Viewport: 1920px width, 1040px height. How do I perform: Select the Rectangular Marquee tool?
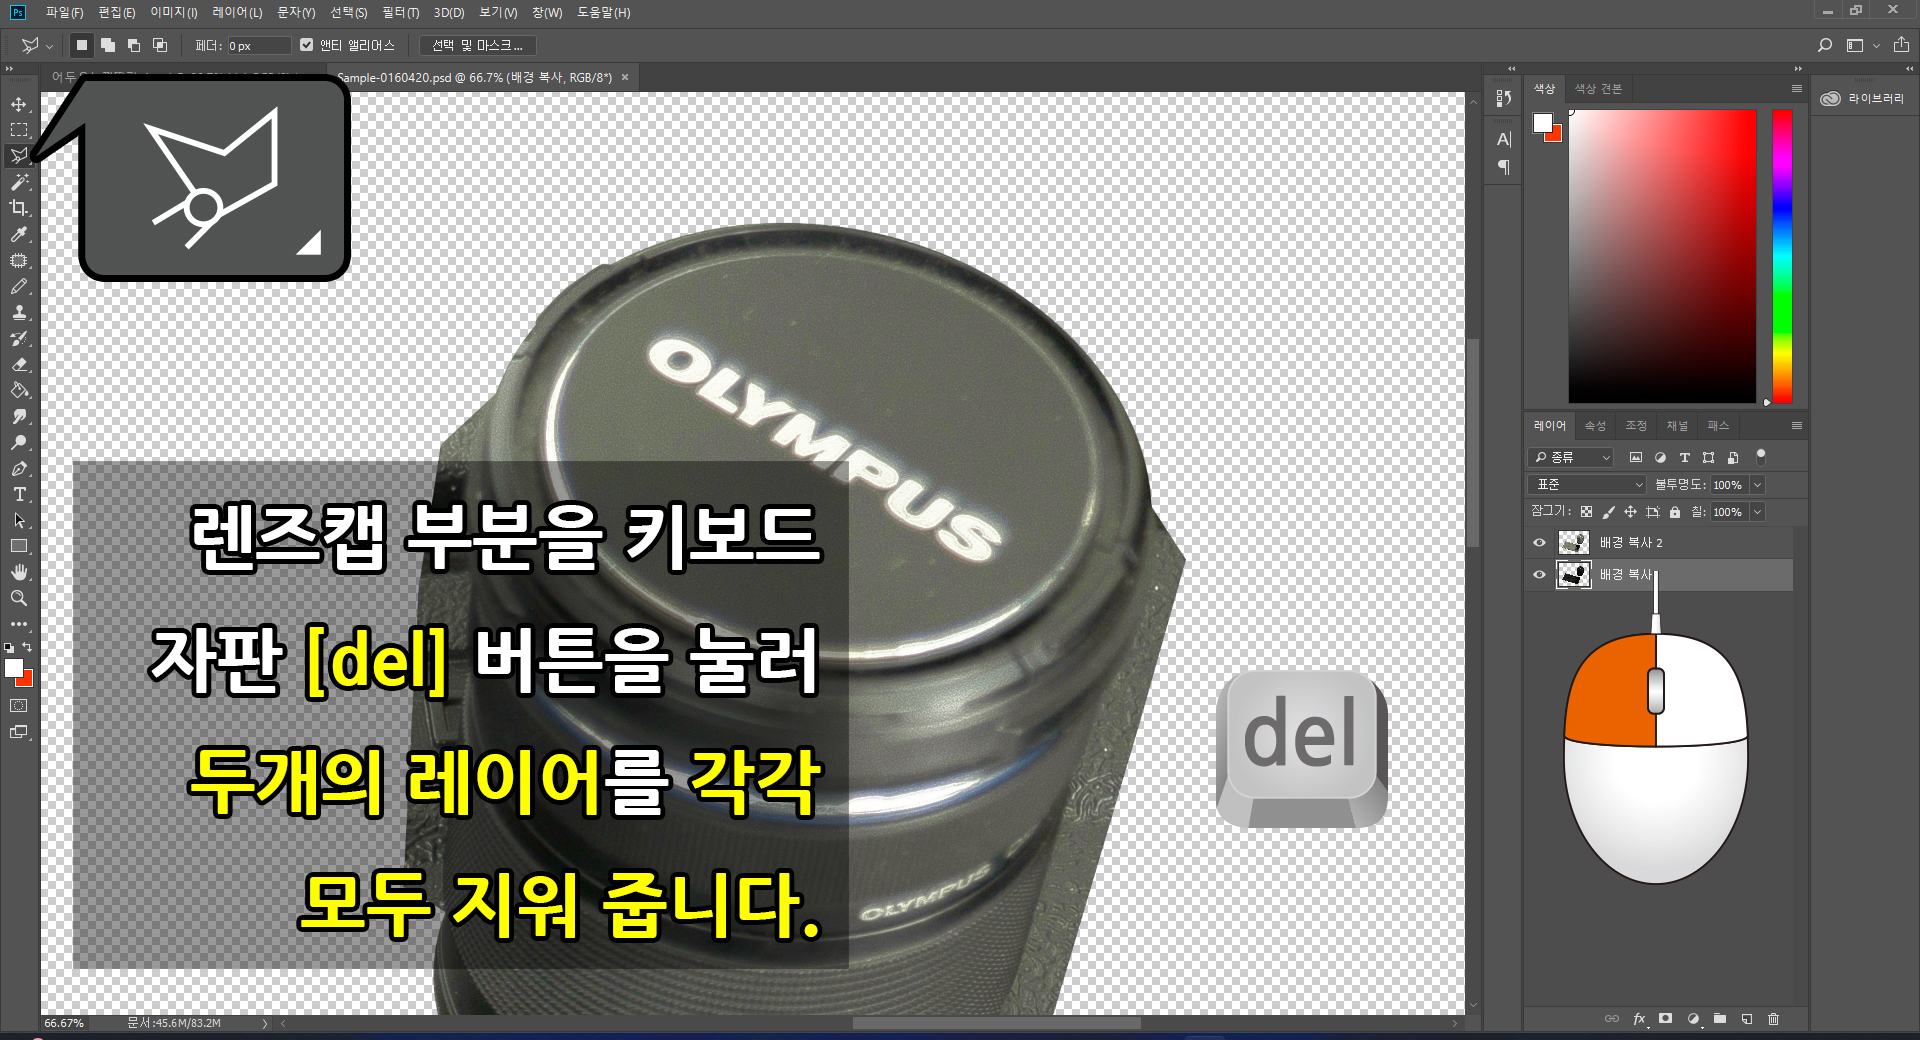click(x=19, y=130)
